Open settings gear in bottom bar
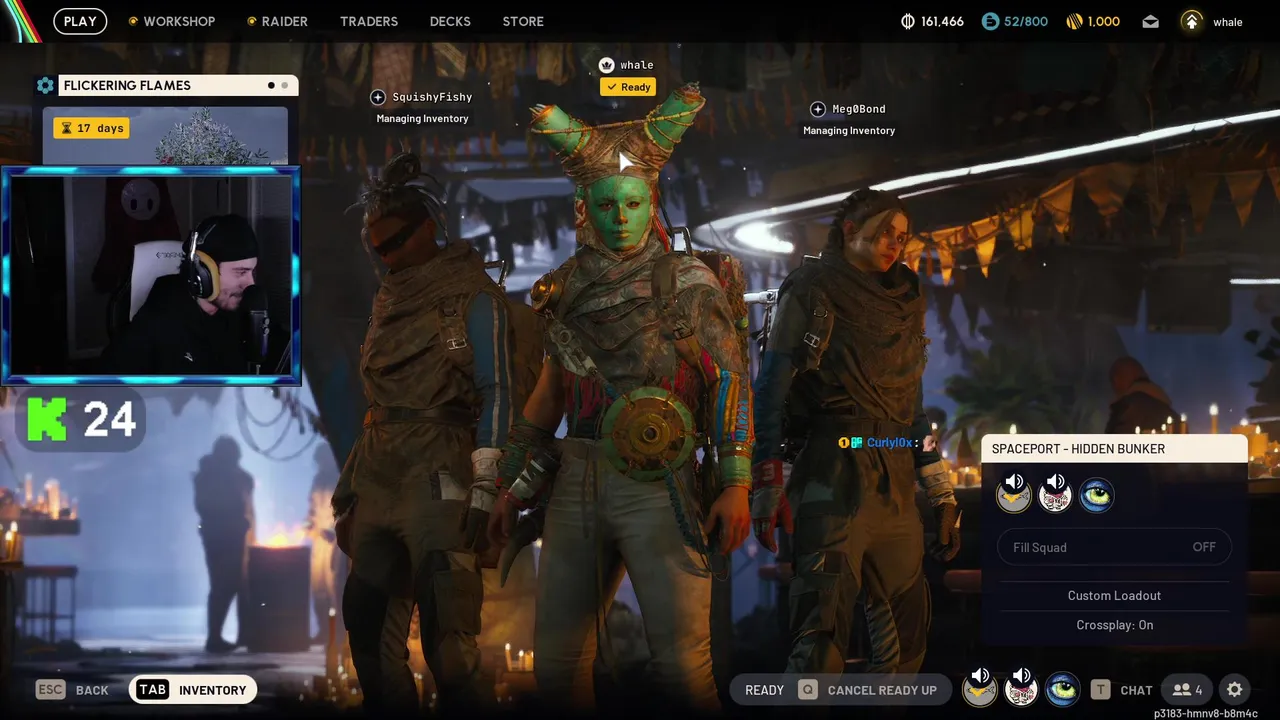The width and height of the screenshot is (1280, 720). pos(1235,690)
